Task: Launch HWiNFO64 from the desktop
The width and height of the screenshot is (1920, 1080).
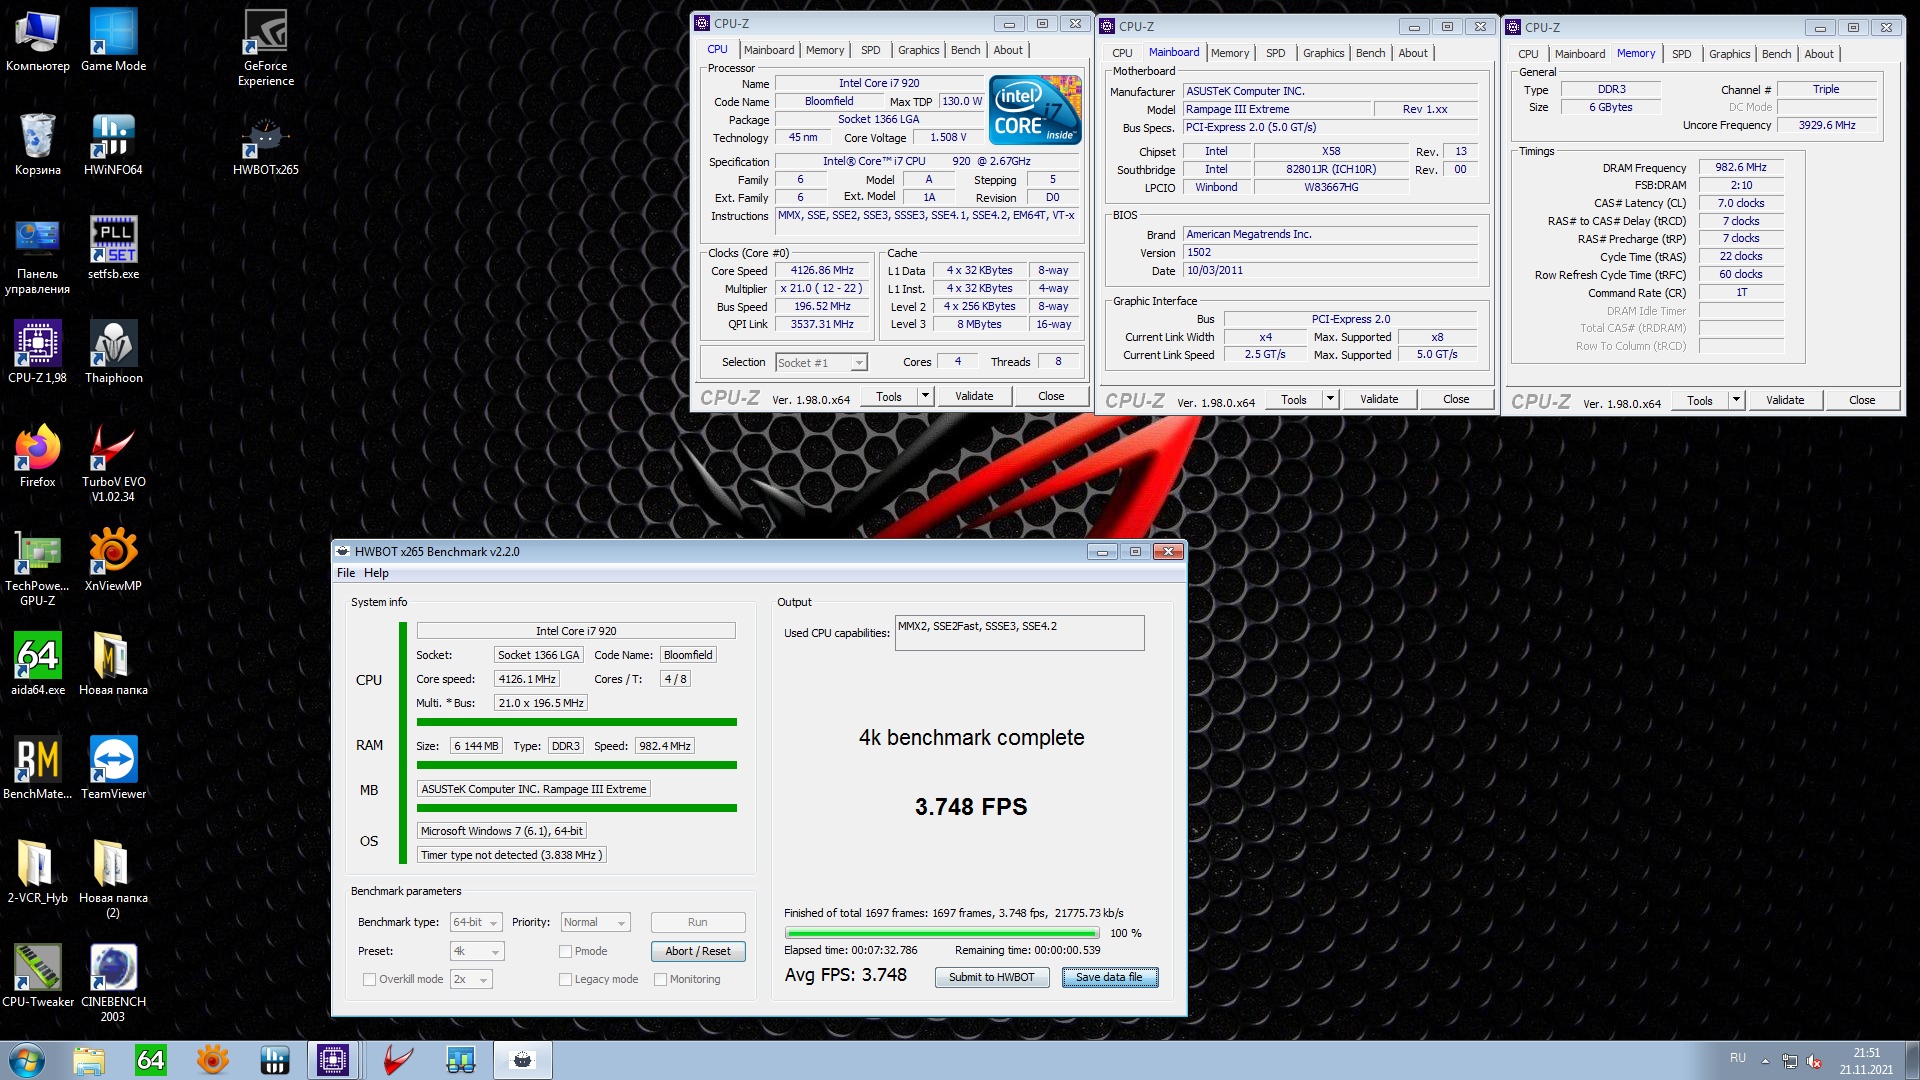Action: (x=113, y=144)
